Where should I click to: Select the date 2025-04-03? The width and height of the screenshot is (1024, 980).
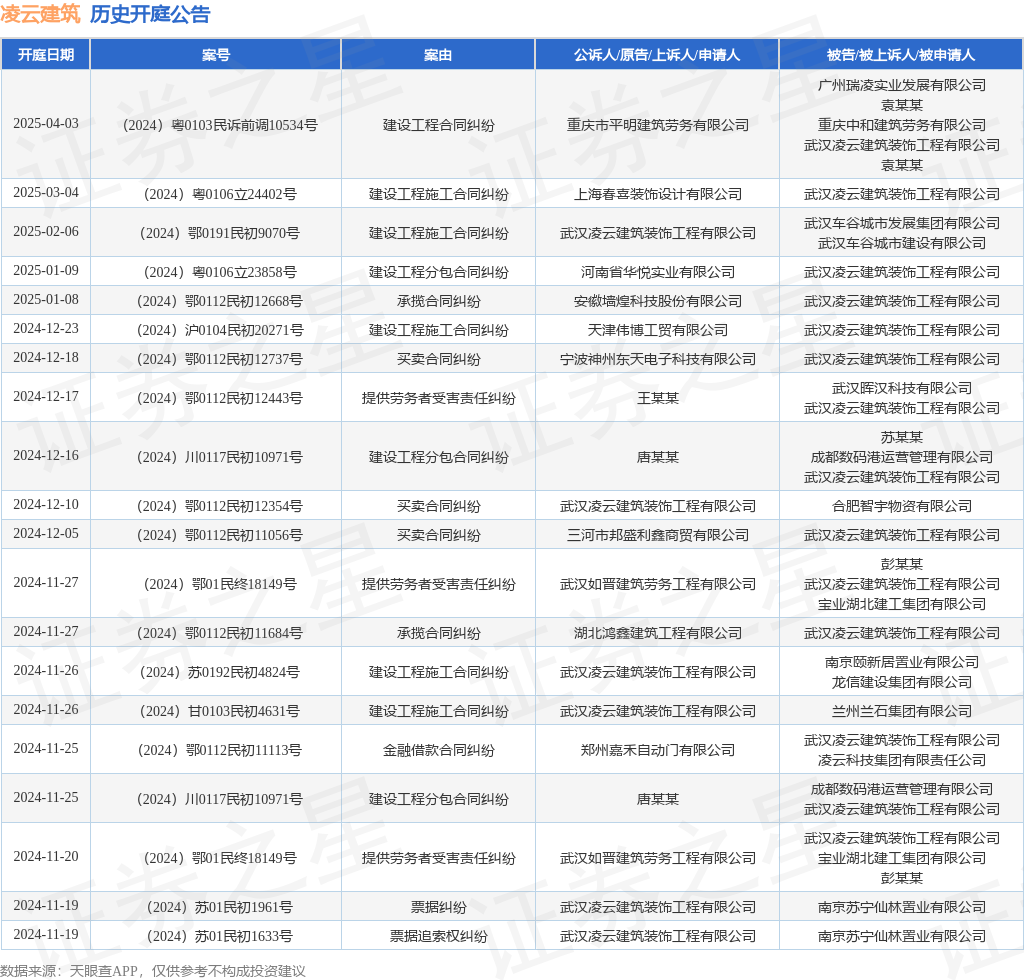(46, 123)
